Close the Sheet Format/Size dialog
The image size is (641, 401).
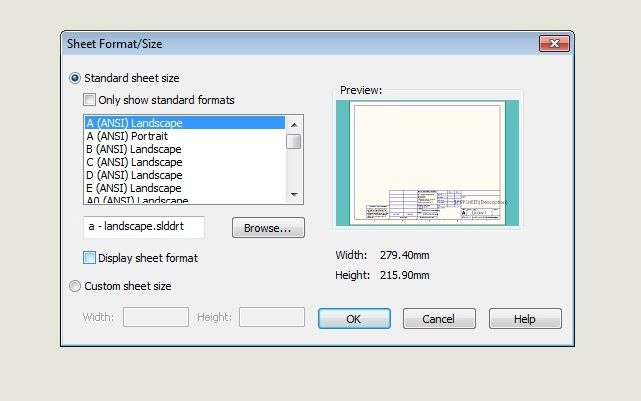[x=554, y=44]
